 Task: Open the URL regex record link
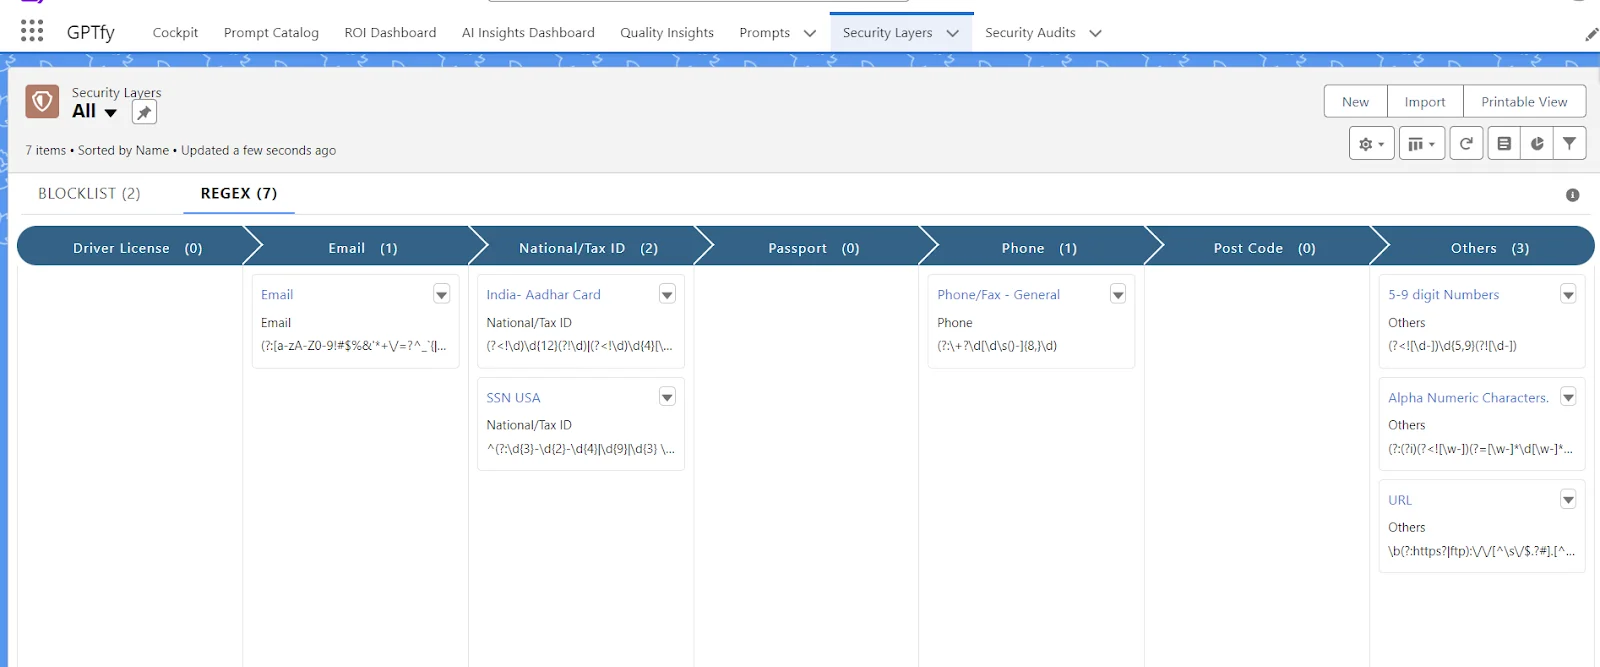tap(1400, 500)
